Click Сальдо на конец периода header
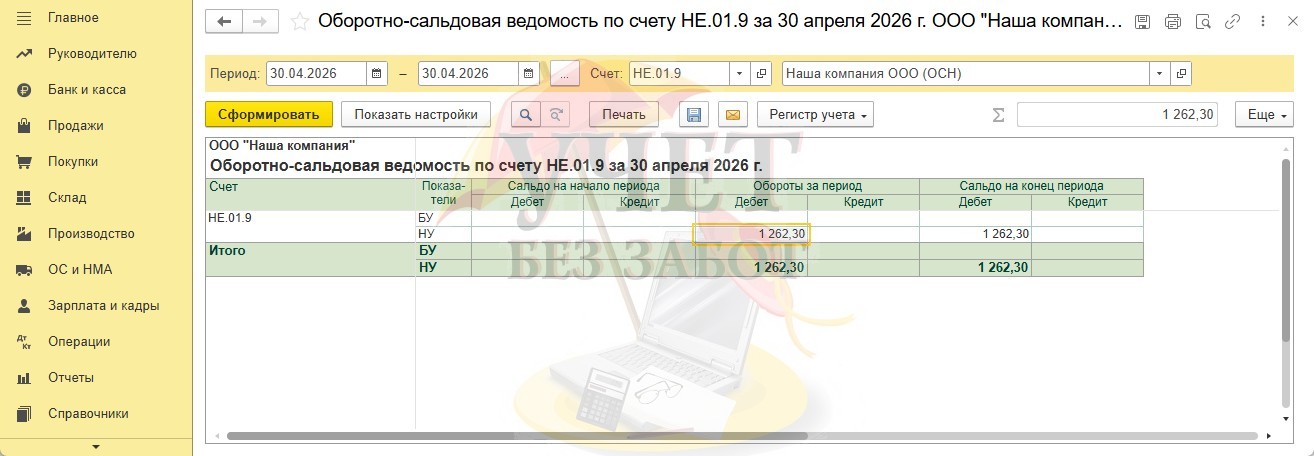 click(1031, 185)
